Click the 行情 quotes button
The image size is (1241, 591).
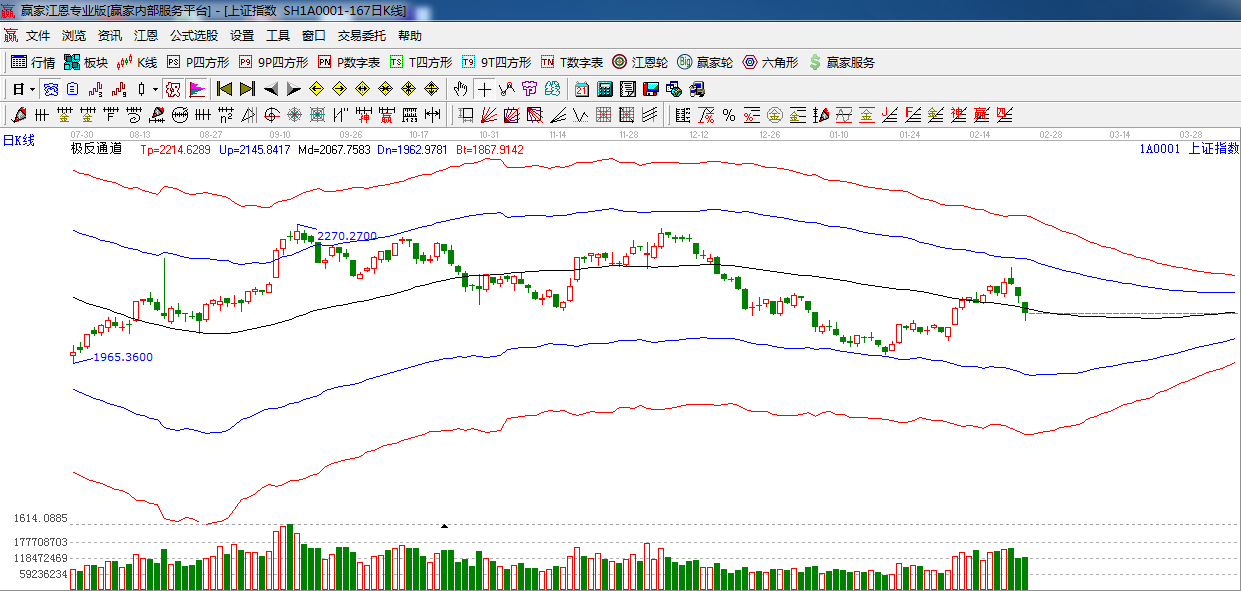[33, 62]
